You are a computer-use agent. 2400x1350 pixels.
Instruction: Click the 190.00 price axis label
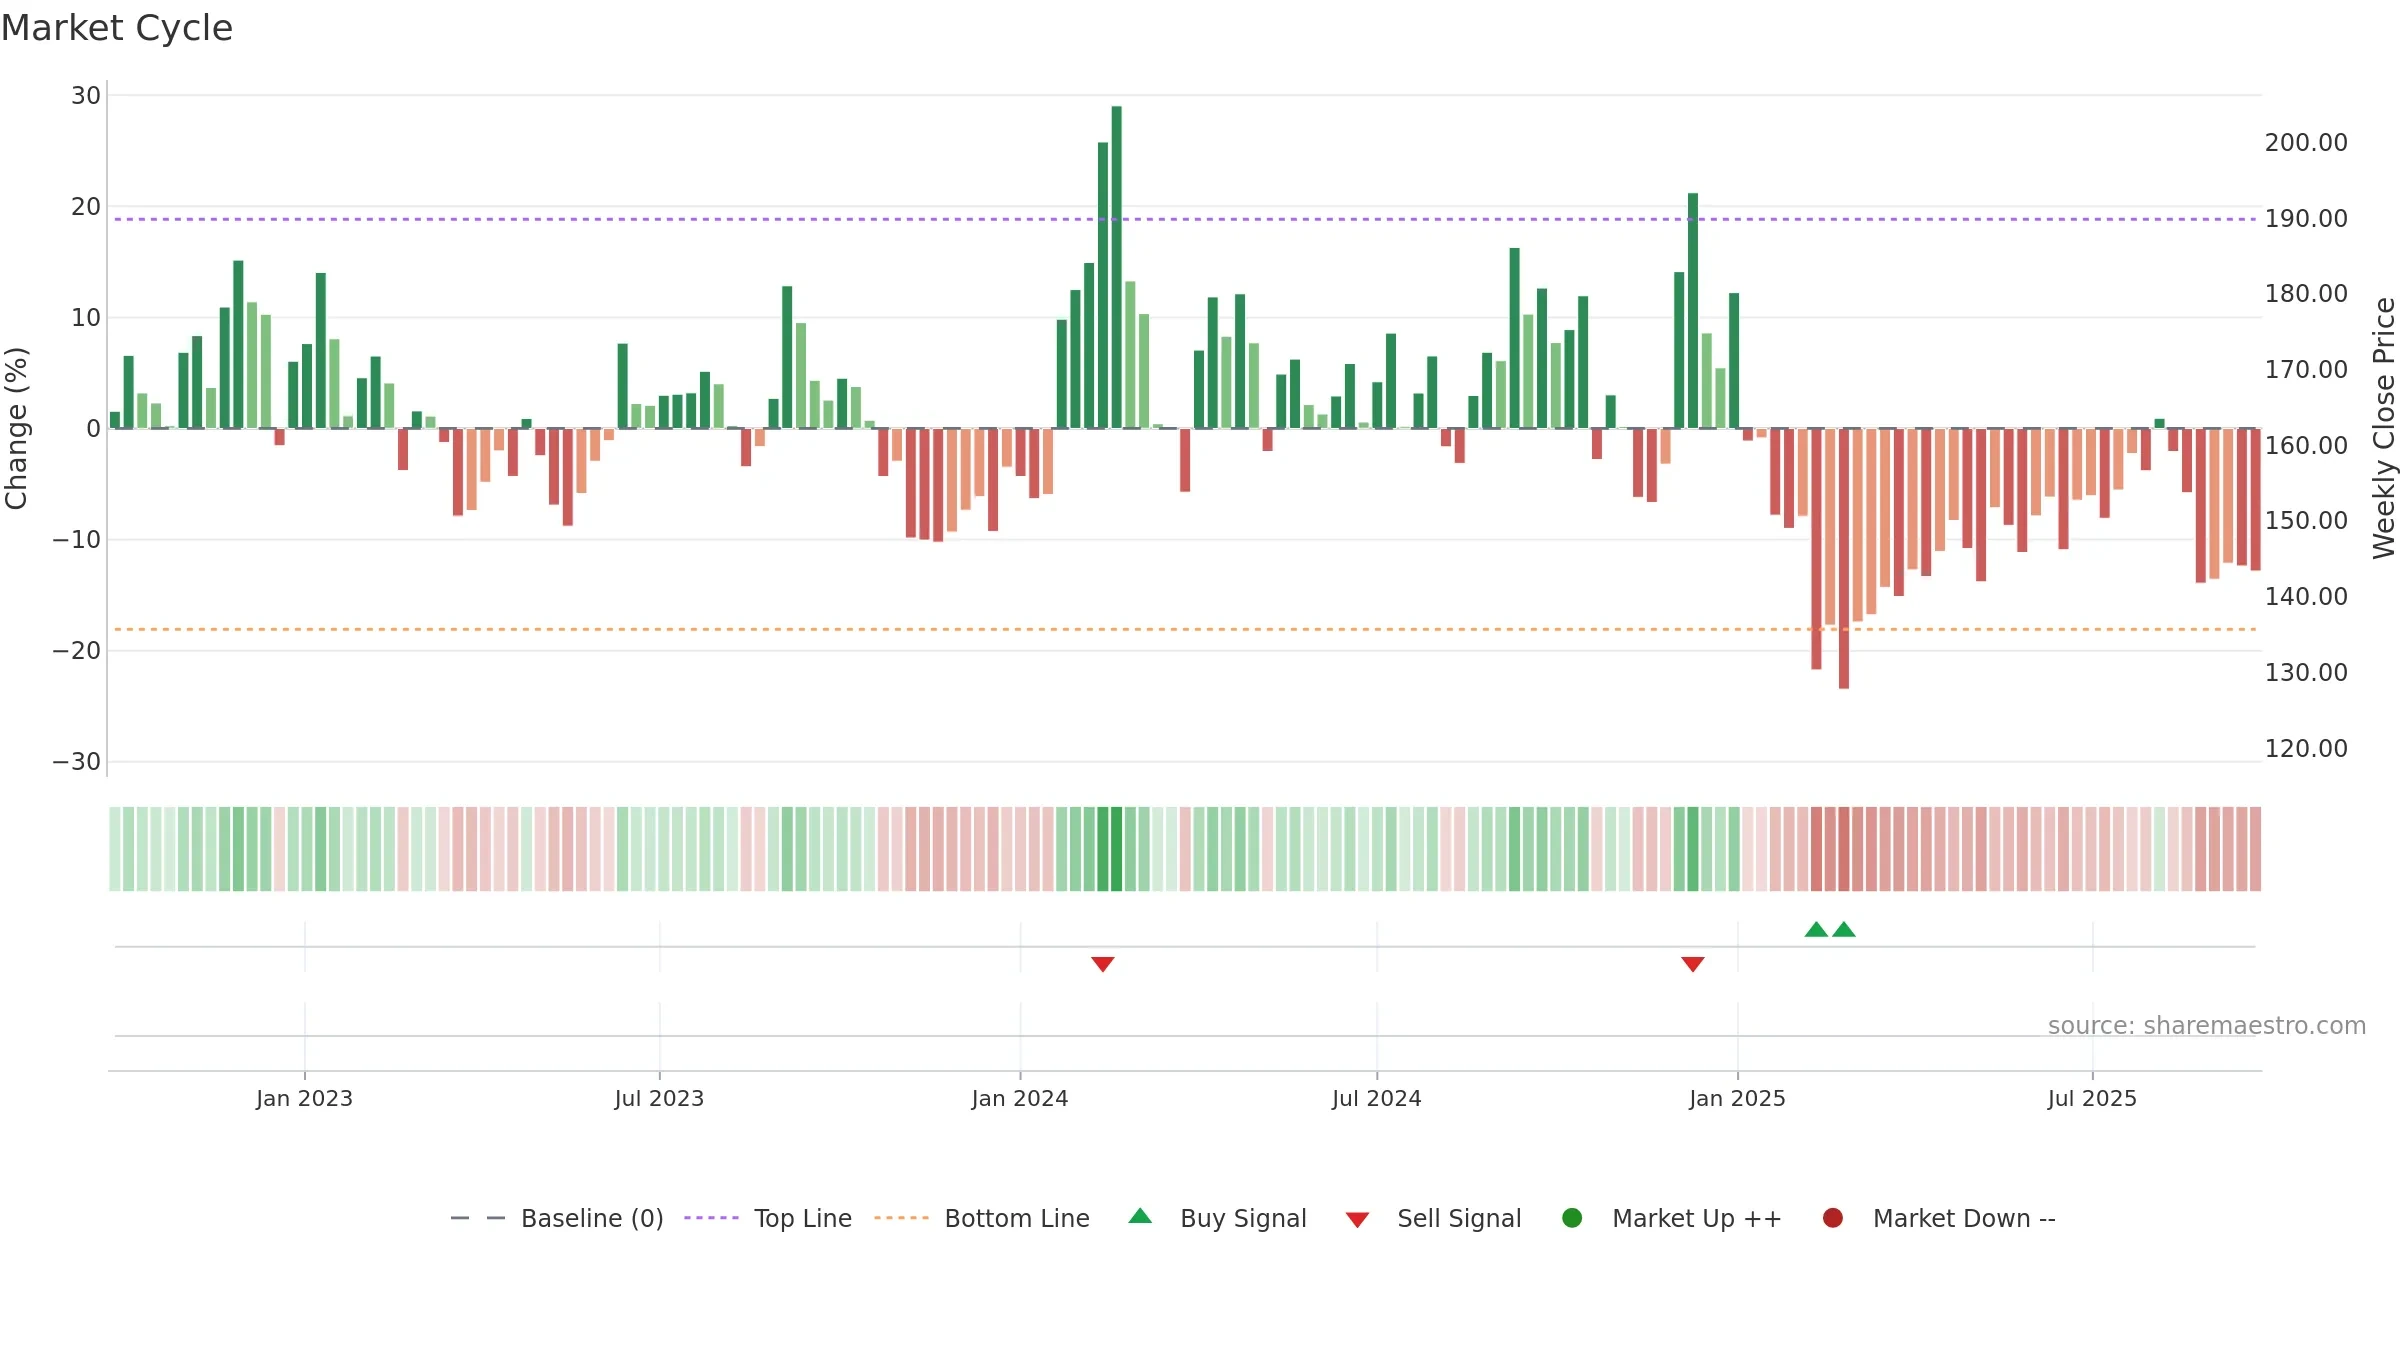point(2306,218)
